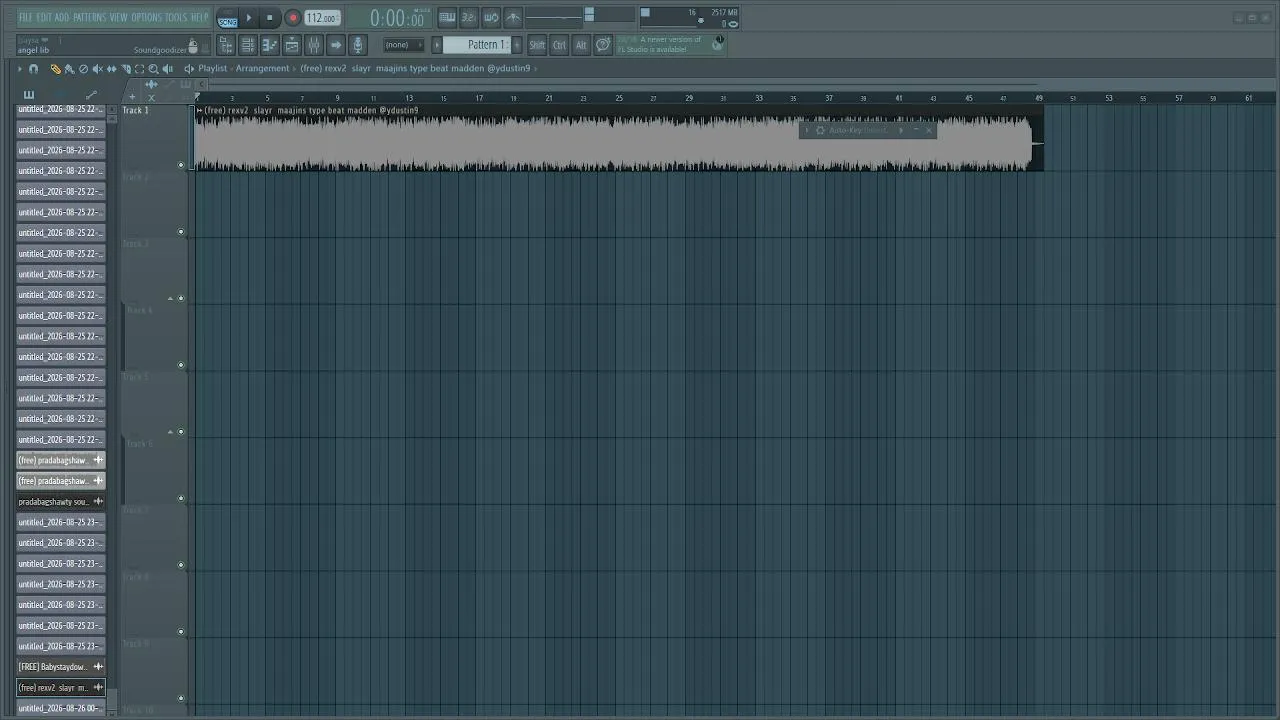Click the right-arrow toolbar icon beside mixer
Viewport: 1280px width, 720px height.
(x=336, y=45)
